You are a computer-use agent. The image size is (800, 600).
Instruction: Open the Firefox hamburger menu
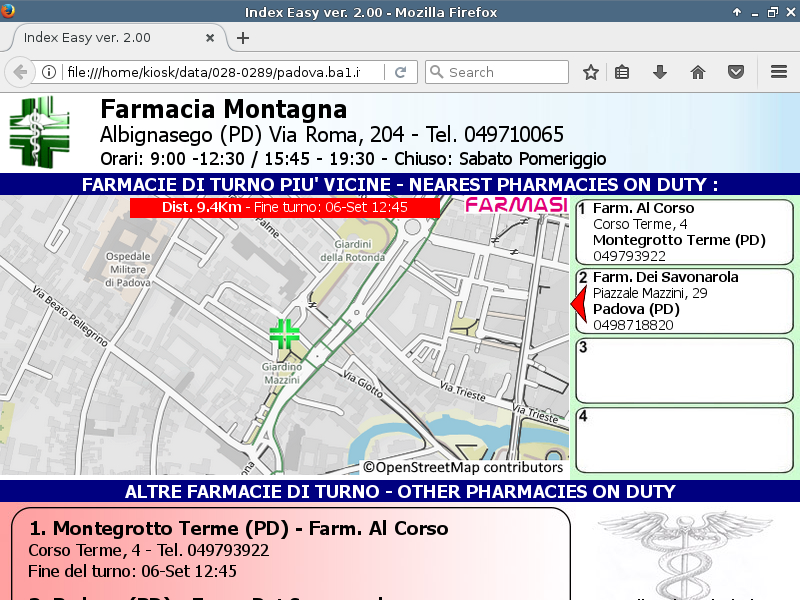point(779,72)
